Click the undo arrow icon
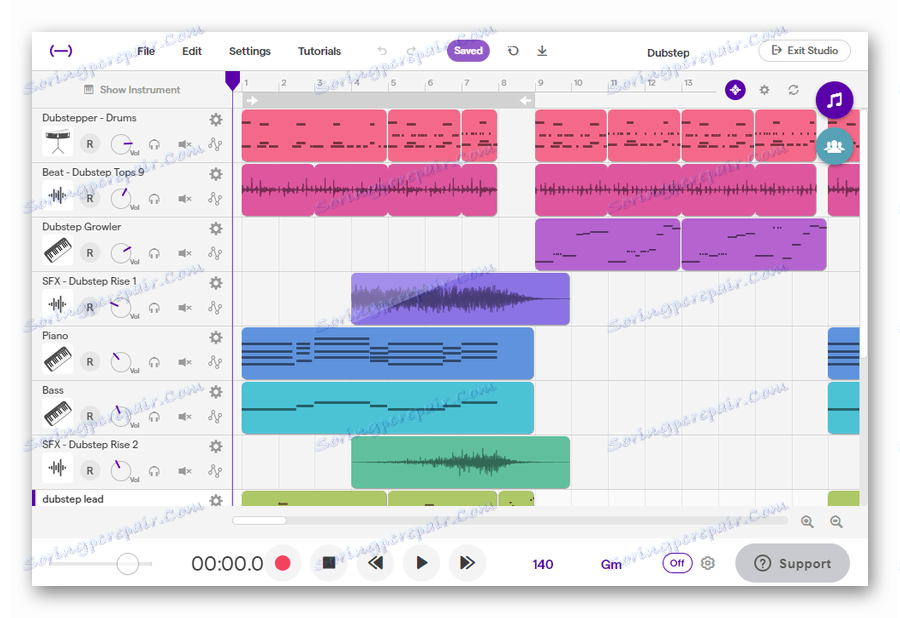Image resolution: width=900 pixels, height=618 pixels. [x=382, y=50]
